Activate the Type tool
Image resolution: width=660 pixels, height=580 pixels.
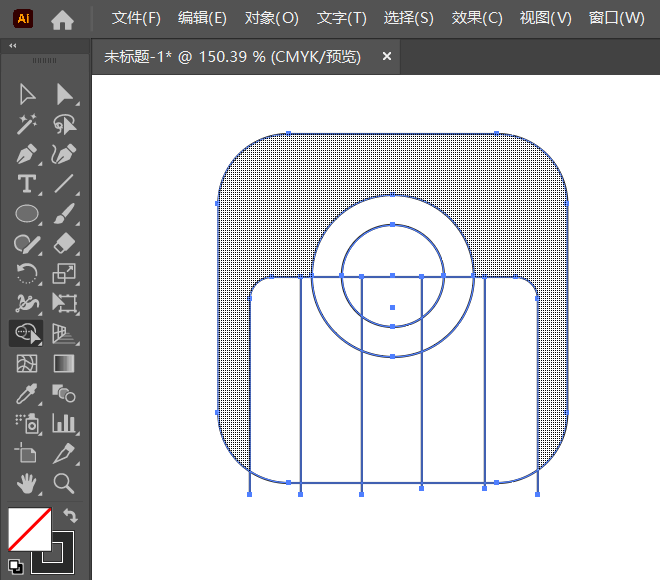pos(27,184)
